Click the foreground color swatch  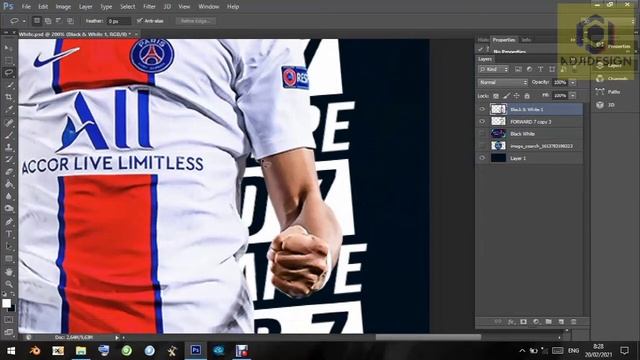coord(6,303)
